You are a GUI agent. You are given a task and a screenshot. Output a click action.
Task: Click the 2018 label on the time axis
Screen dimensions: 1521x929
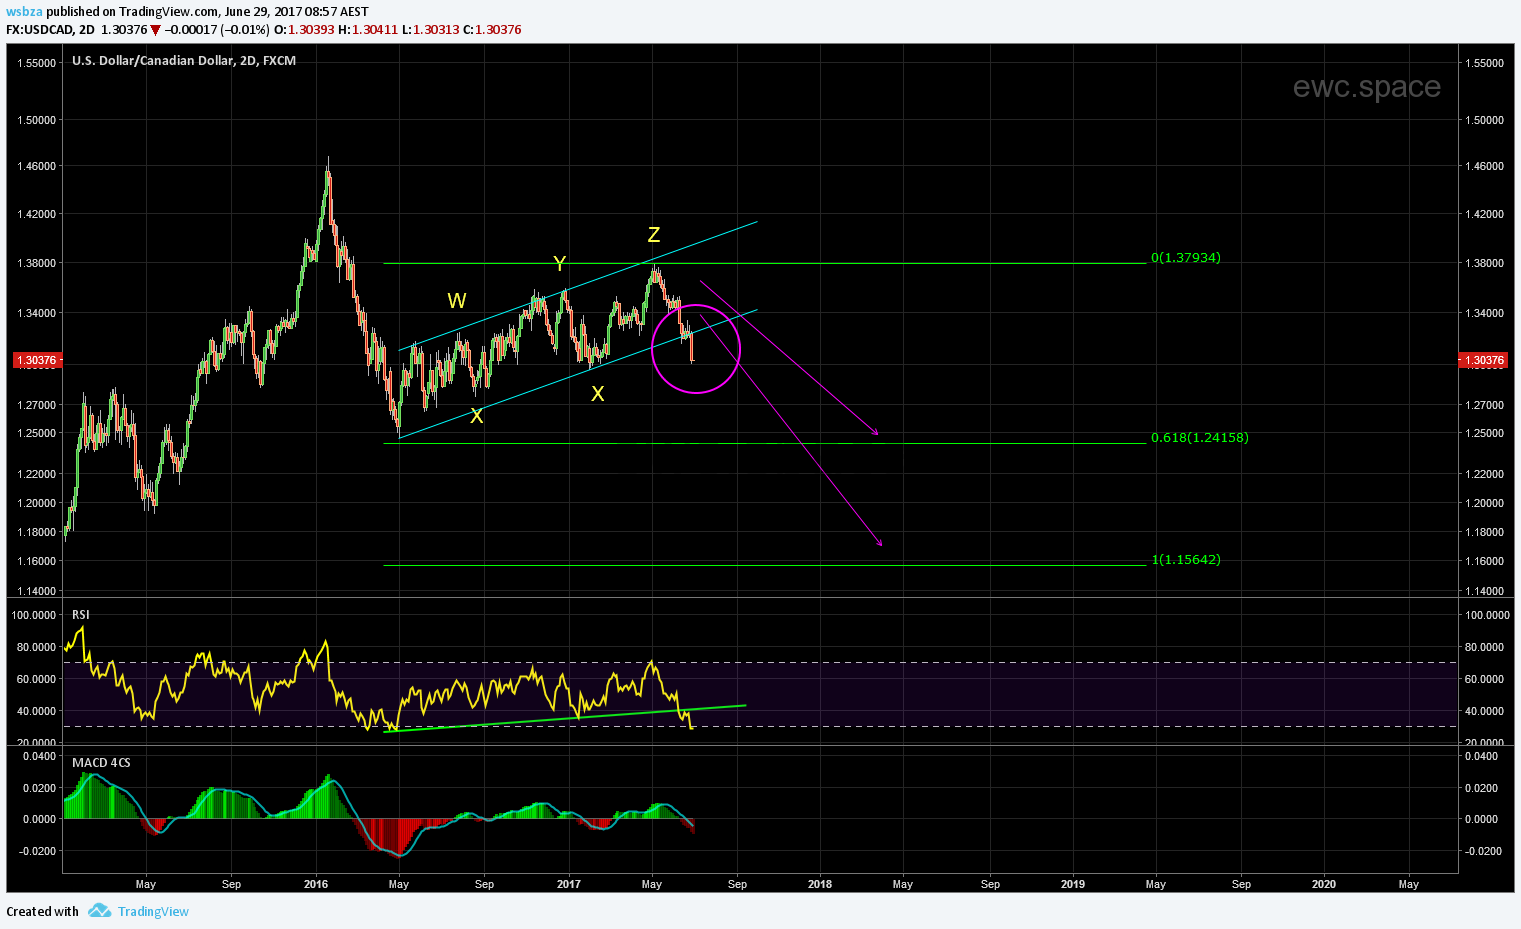(x=819, y=884)
